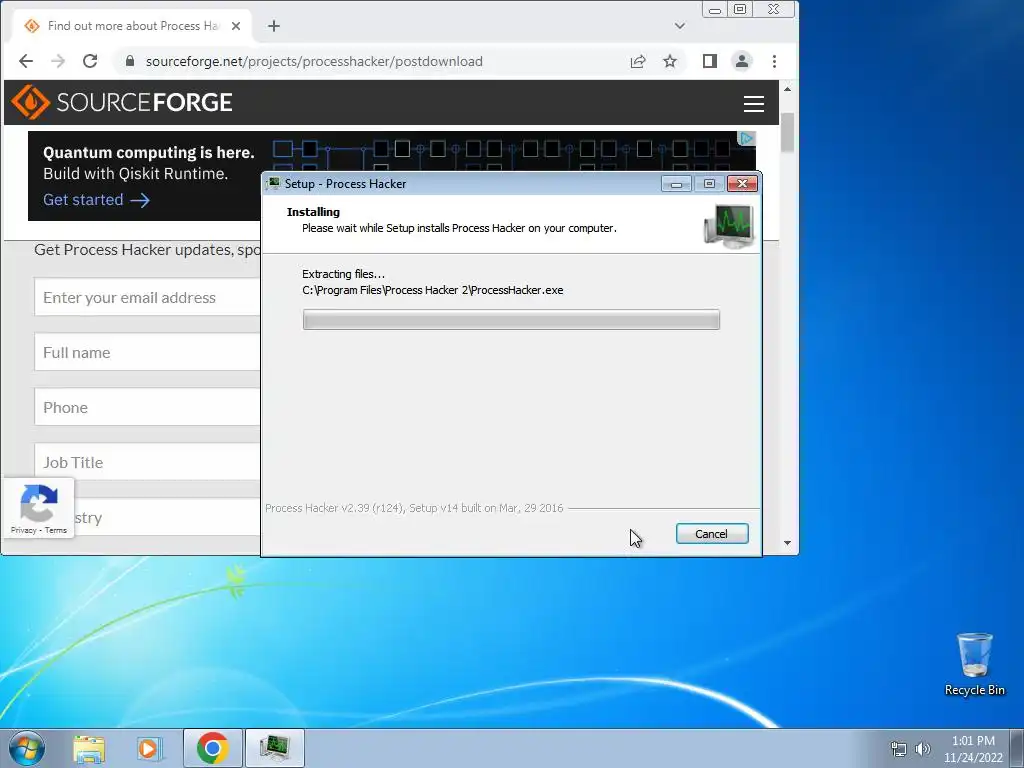Select the sourceforge.net URL in address bar
Image resolution: width=1024 pixels, height=768 pixels.
(314, 61)
